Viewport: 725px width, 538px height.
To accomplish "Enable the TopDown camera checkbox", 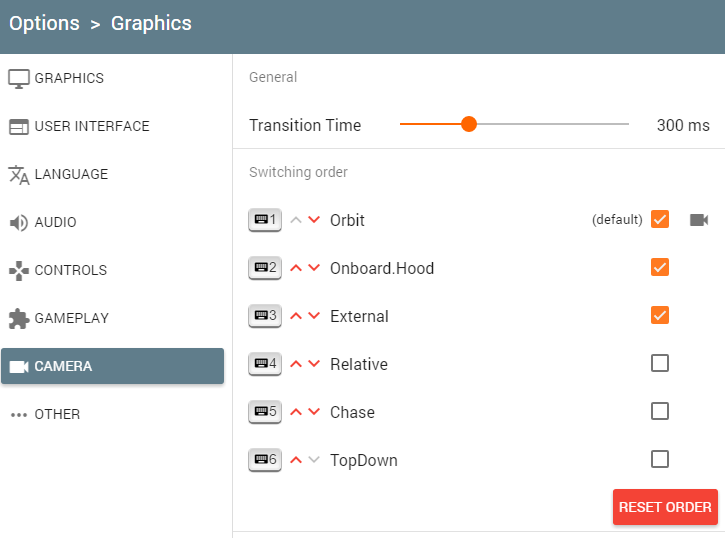I will pos(660,459).
